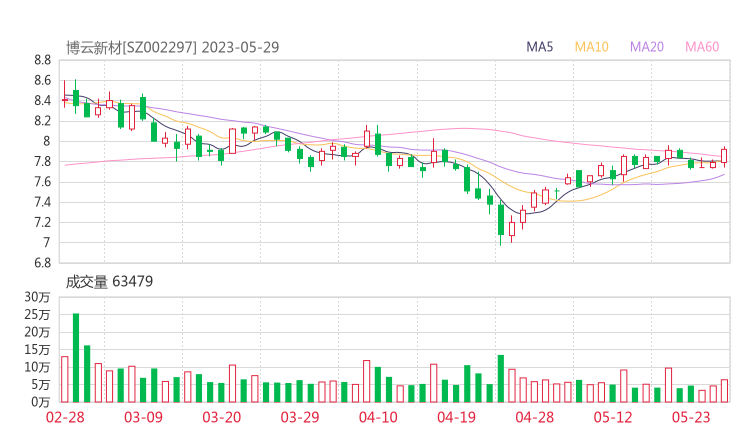Click the 04-19 date axis label
740x440 pixels.
pos(456,417)
